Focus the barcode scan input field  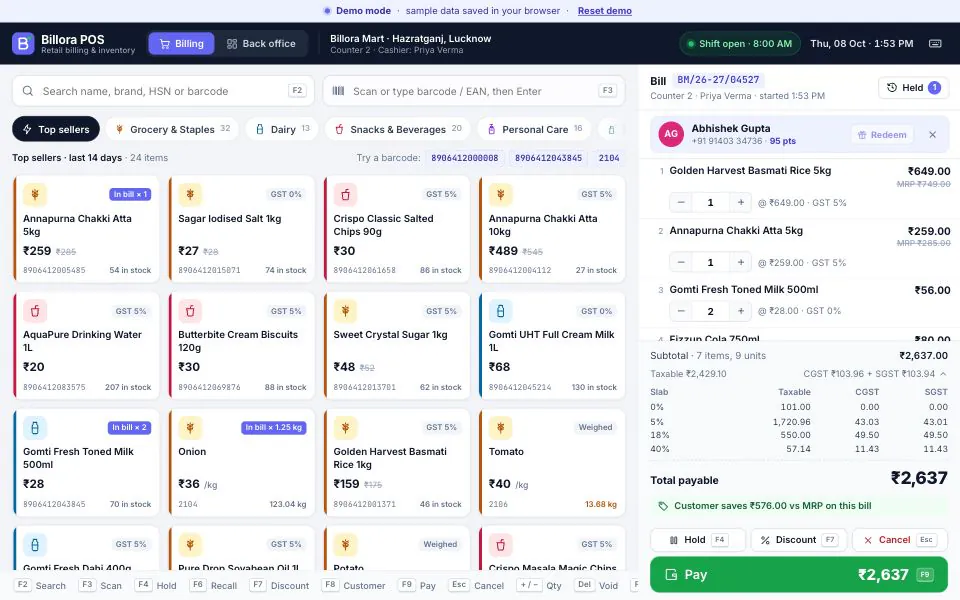pos(474,91)
